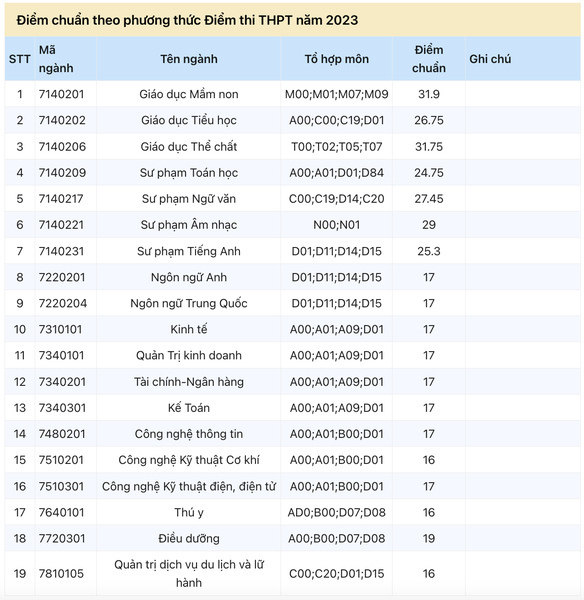The width and height of the screenshot is (584, 600).
Task: Select the score 19 for Điều dưỡng
Action: (429, 538)
